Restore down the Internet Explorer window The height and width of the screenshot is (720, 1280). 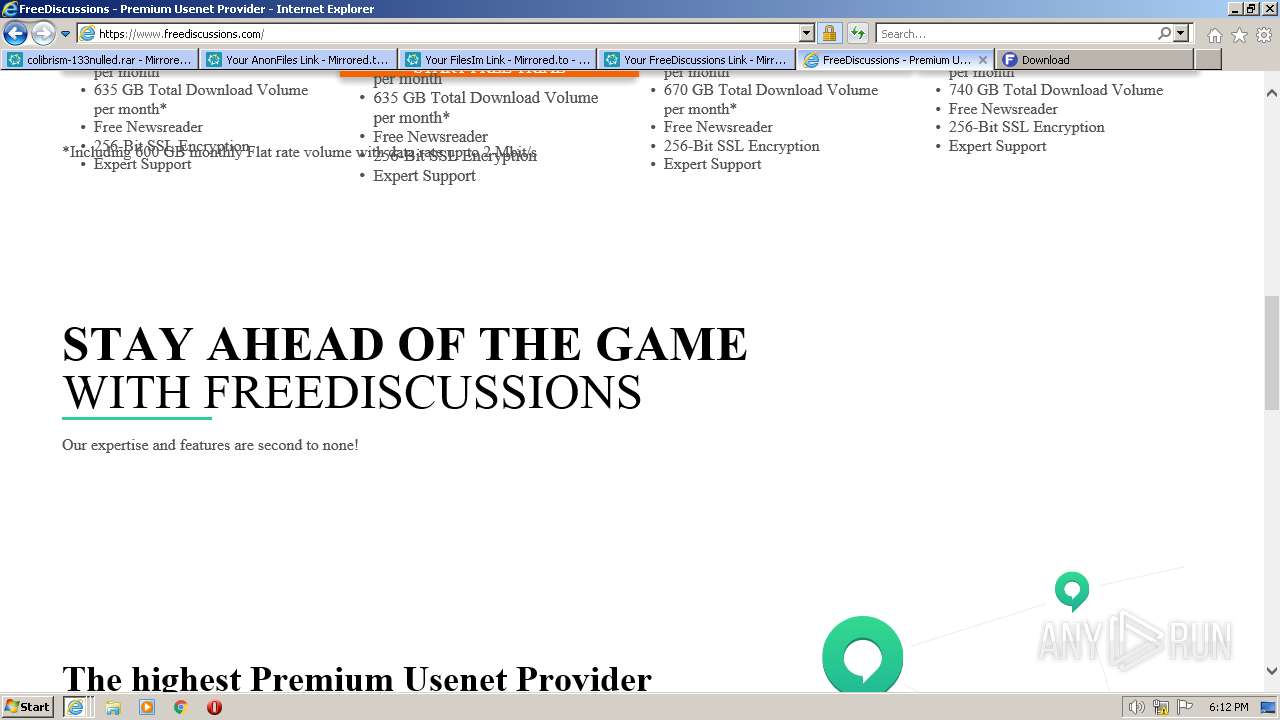(1251, 9)
